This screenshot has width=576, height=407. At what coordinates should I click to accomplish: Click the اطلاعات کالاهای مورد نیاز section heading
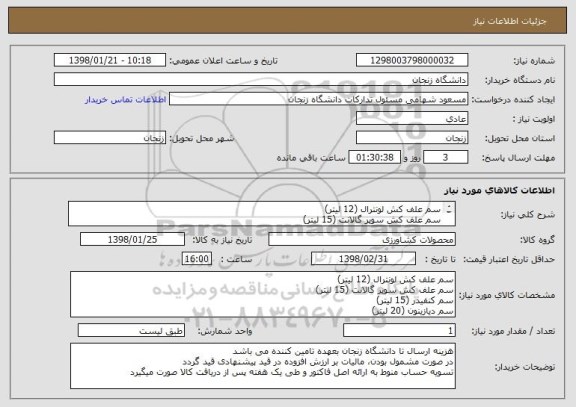499,190
